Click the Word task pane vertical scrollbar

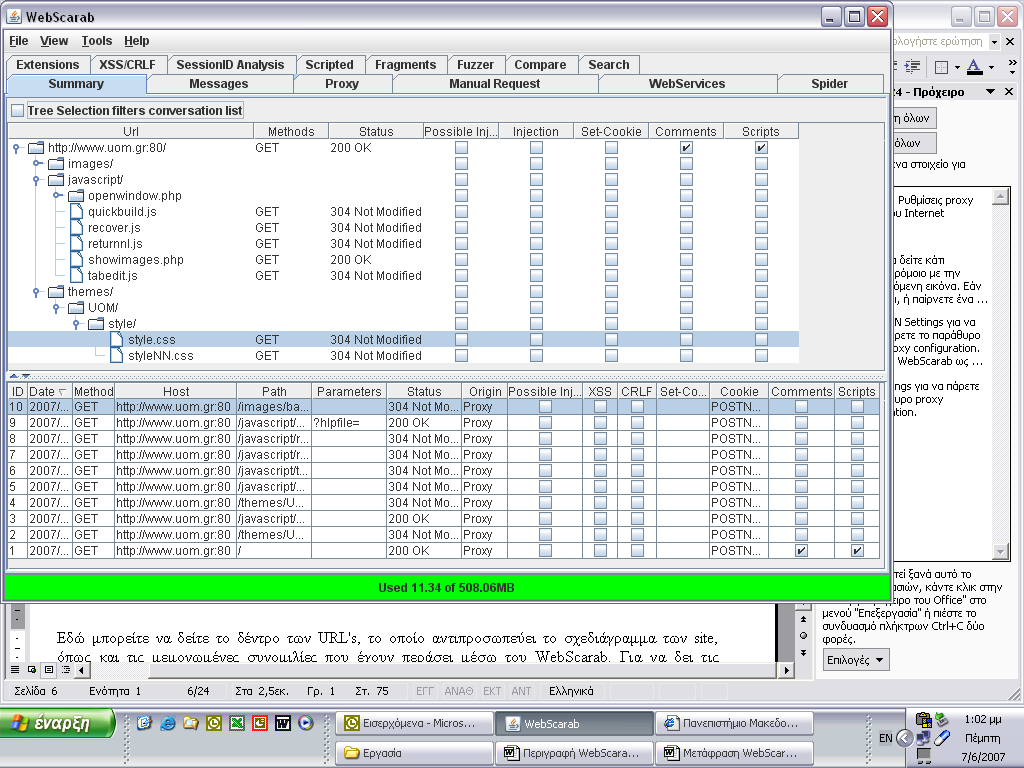[x=1000, y=374]
